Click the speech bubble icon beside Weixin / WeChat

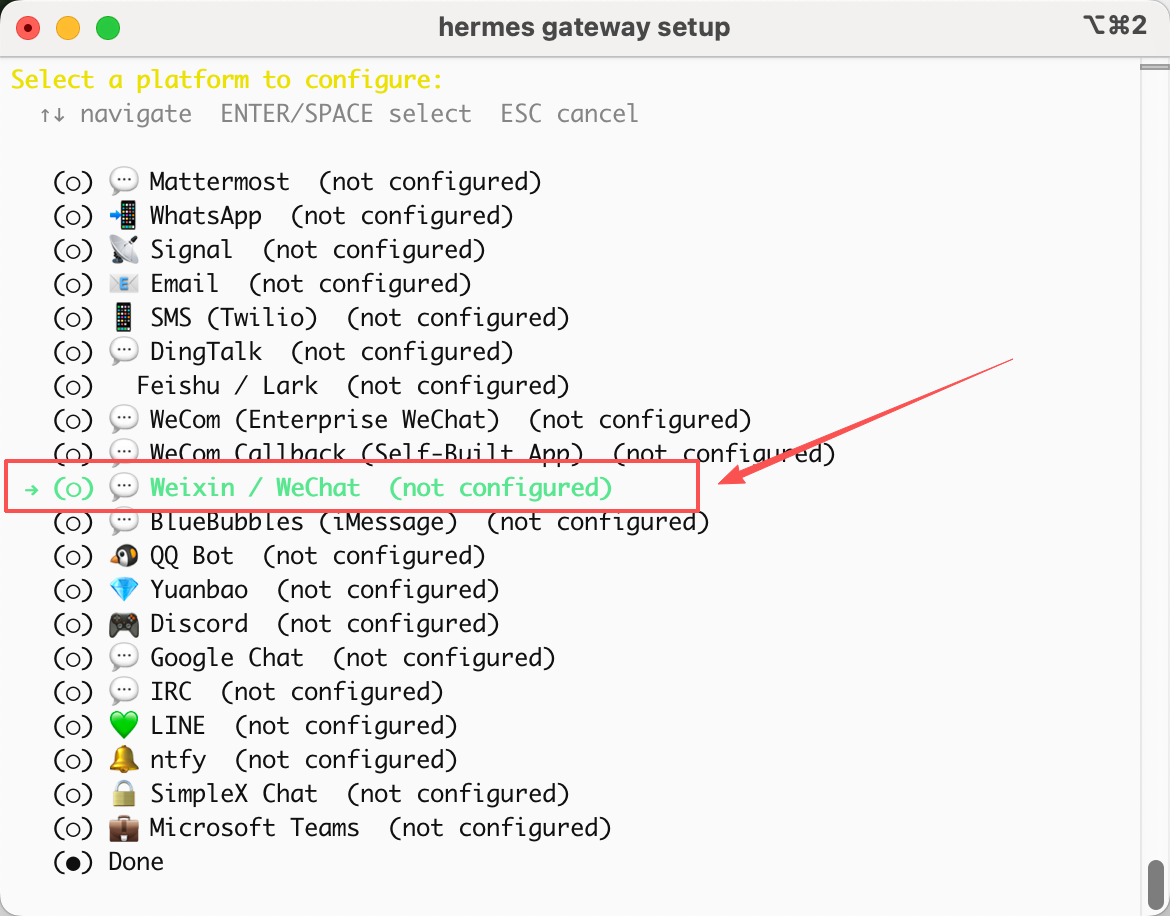click(x=124, y=487)
